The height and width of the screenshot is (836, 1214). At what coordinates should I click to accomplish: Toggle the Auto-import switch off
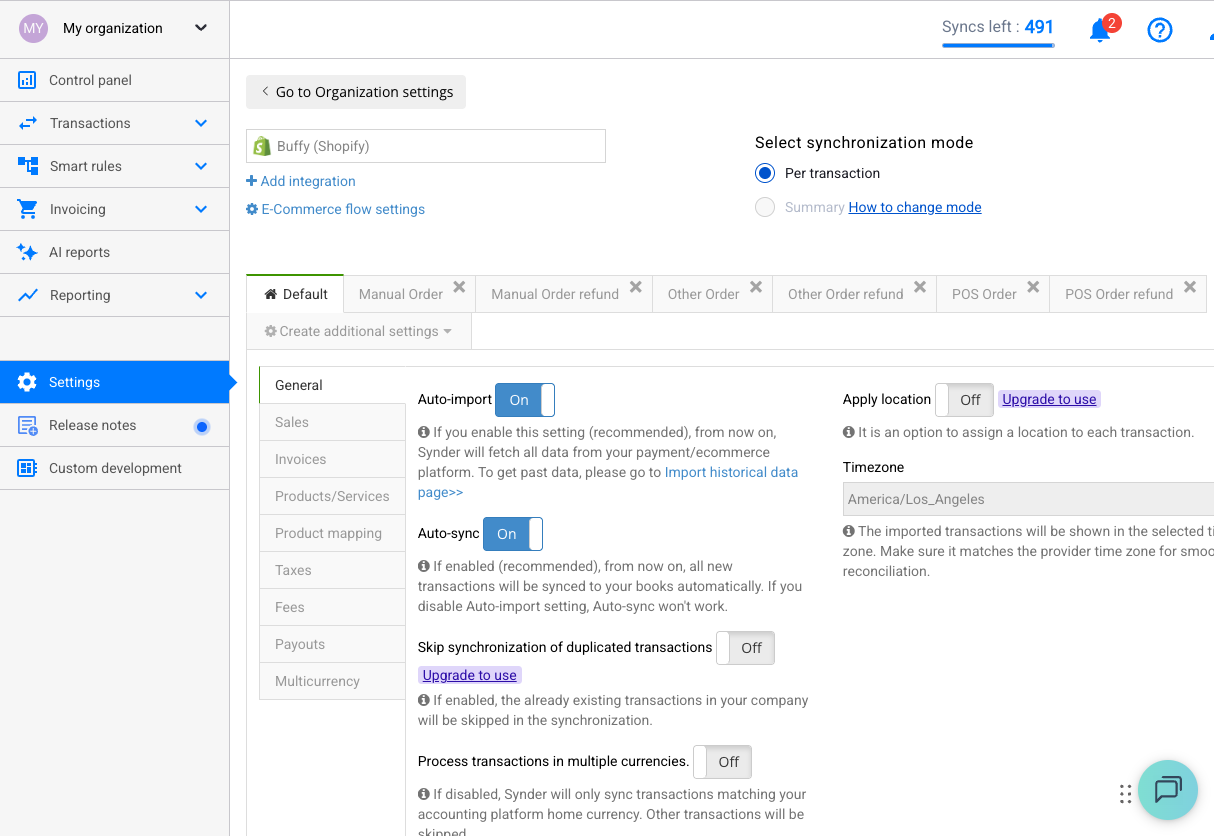click(x=525, y=400)
